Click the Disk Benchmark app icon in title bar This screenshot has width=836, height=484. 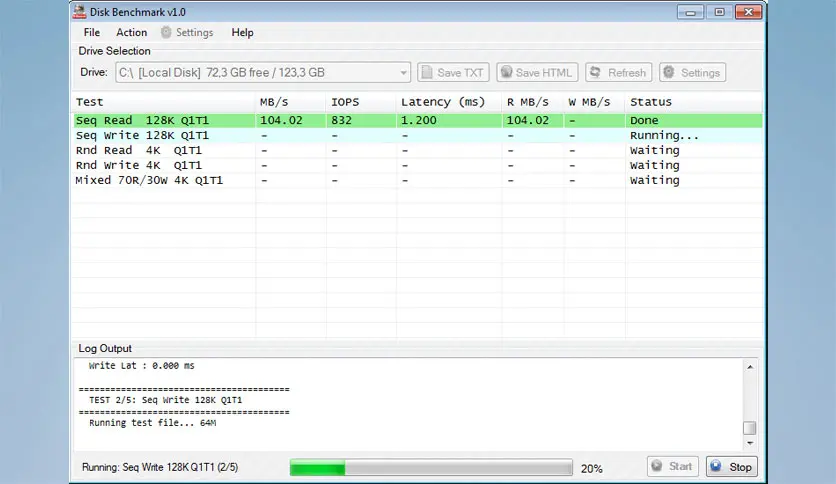click(79, 12)
